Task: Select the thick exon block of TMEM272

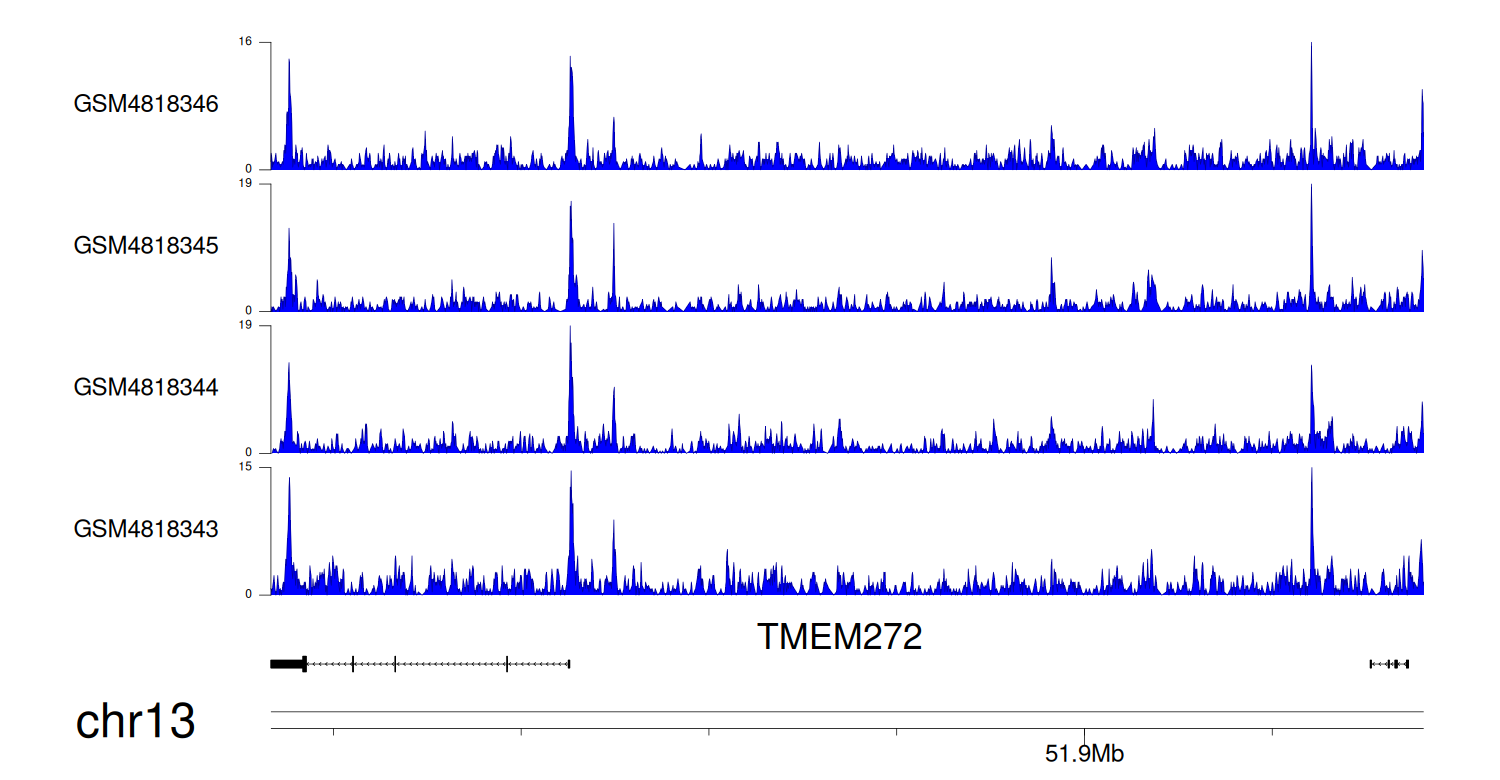Action: point(288,663)
